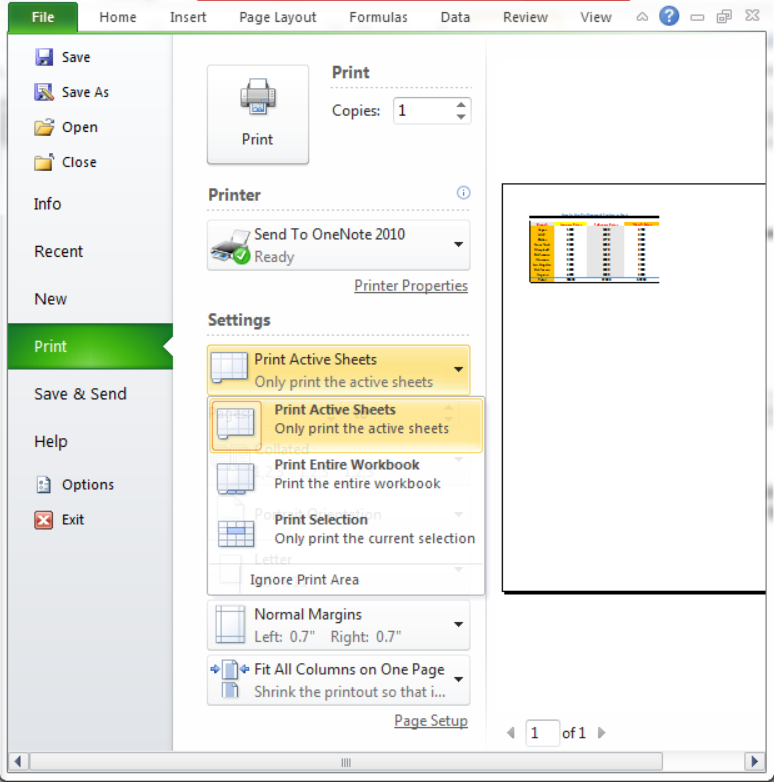Switch to the Page Layout tab
The image size is (774, 782).
point(278,17)
